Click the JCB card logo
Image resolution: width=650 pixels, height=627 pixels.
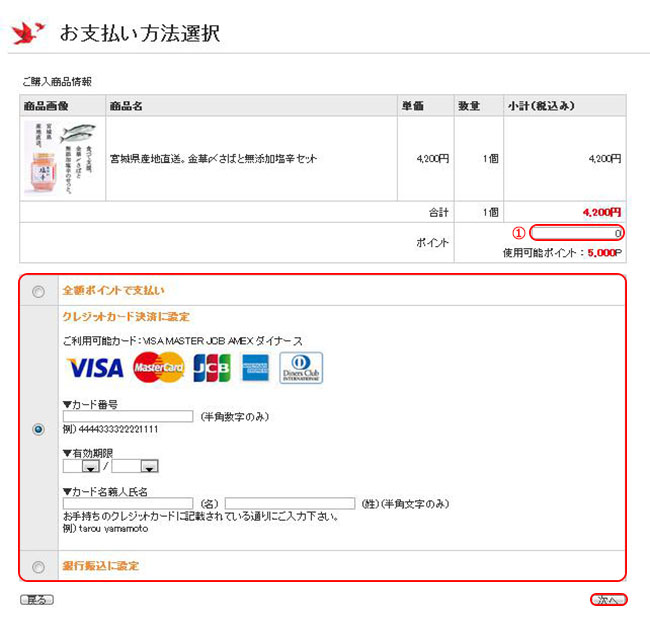tap(212, 368)
